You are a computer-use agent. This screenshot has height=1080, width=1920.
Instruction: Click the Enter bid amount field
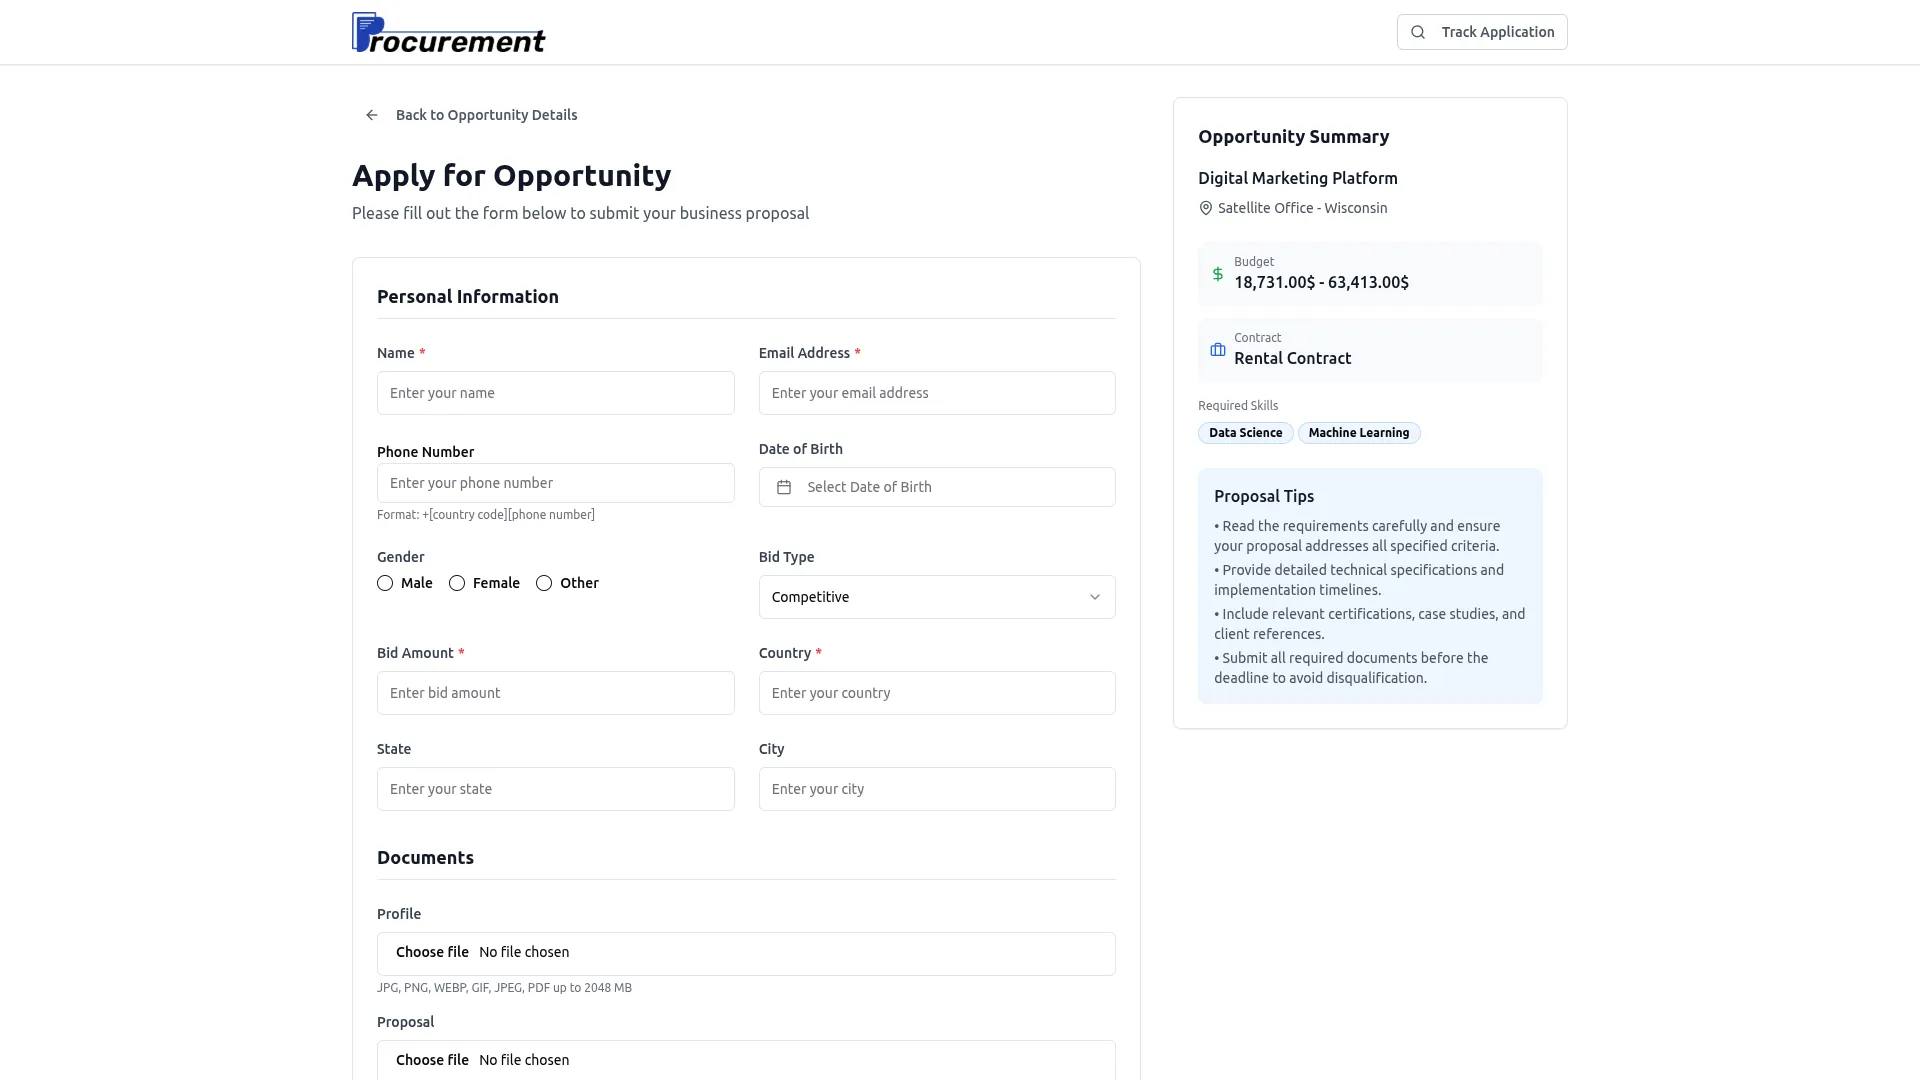coord(555,693)
